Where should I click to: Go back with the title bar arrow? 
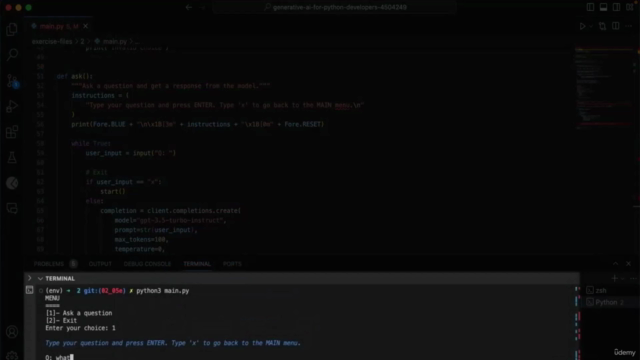tap(189, 7)
